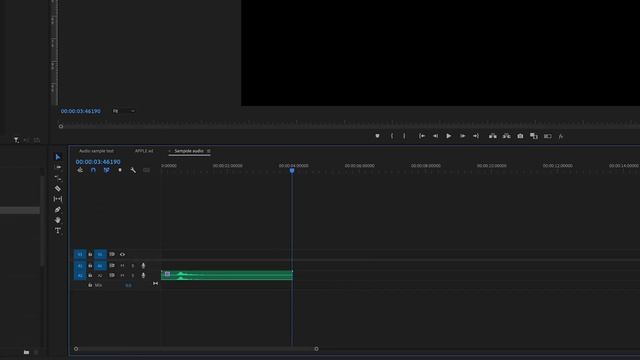Screen dimensions: 640x360
Task: Toggle Linked Selection in timeline
Action: [107, 170]
